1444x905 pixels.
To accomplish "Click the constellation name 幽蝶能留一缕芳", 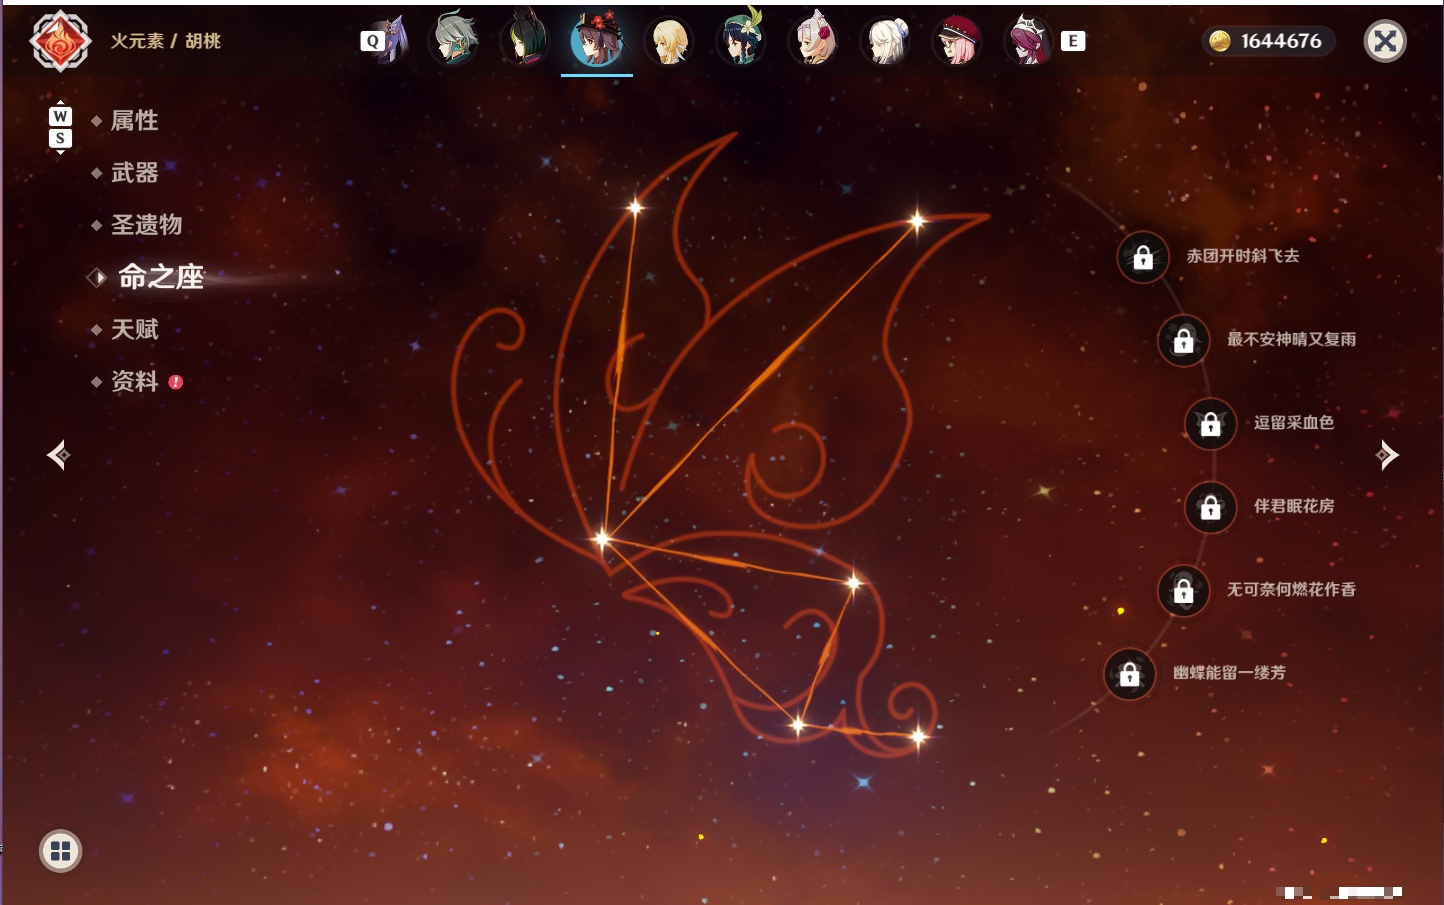I will click(x=1229, y=673).
